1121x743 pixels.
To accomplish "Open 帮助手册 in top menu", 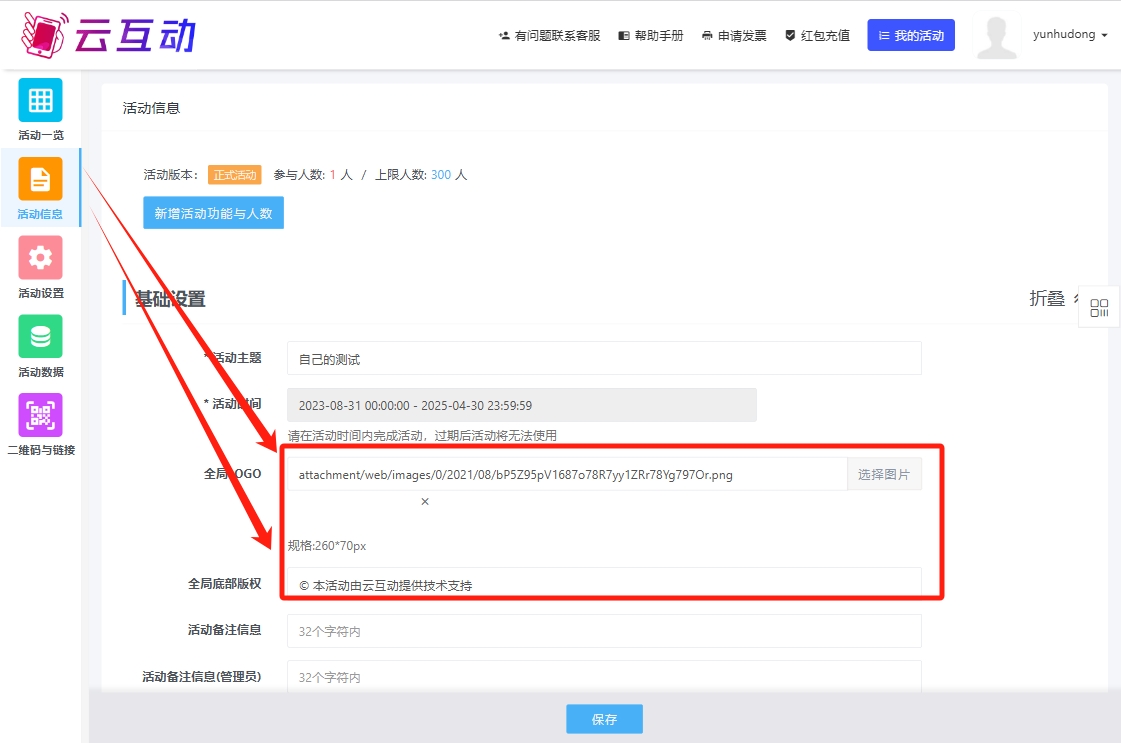I will click(651, 35).
